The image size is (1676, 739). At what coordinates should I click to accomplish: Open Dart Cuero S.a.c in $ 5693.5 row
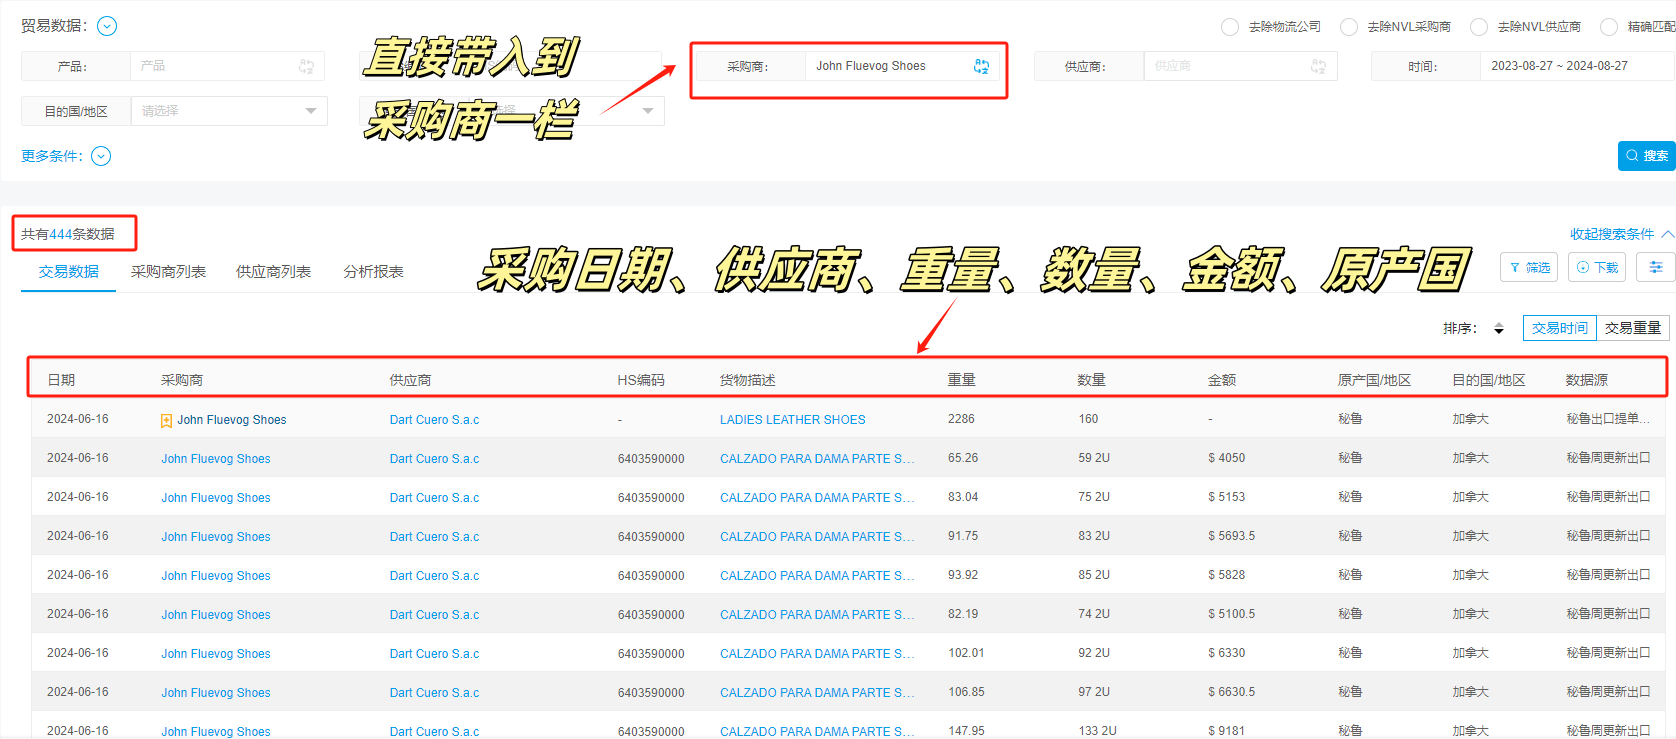click(x=434, y=537)
